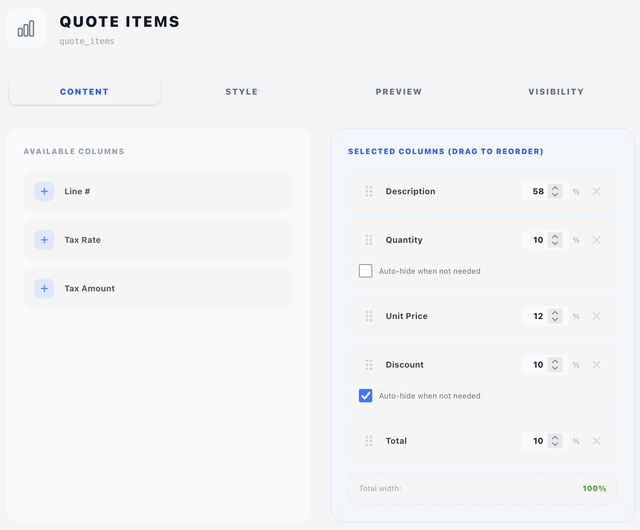Click the Line # column row label
The width and height of the screenshot is (640, 530).
[x=77, y=191]
